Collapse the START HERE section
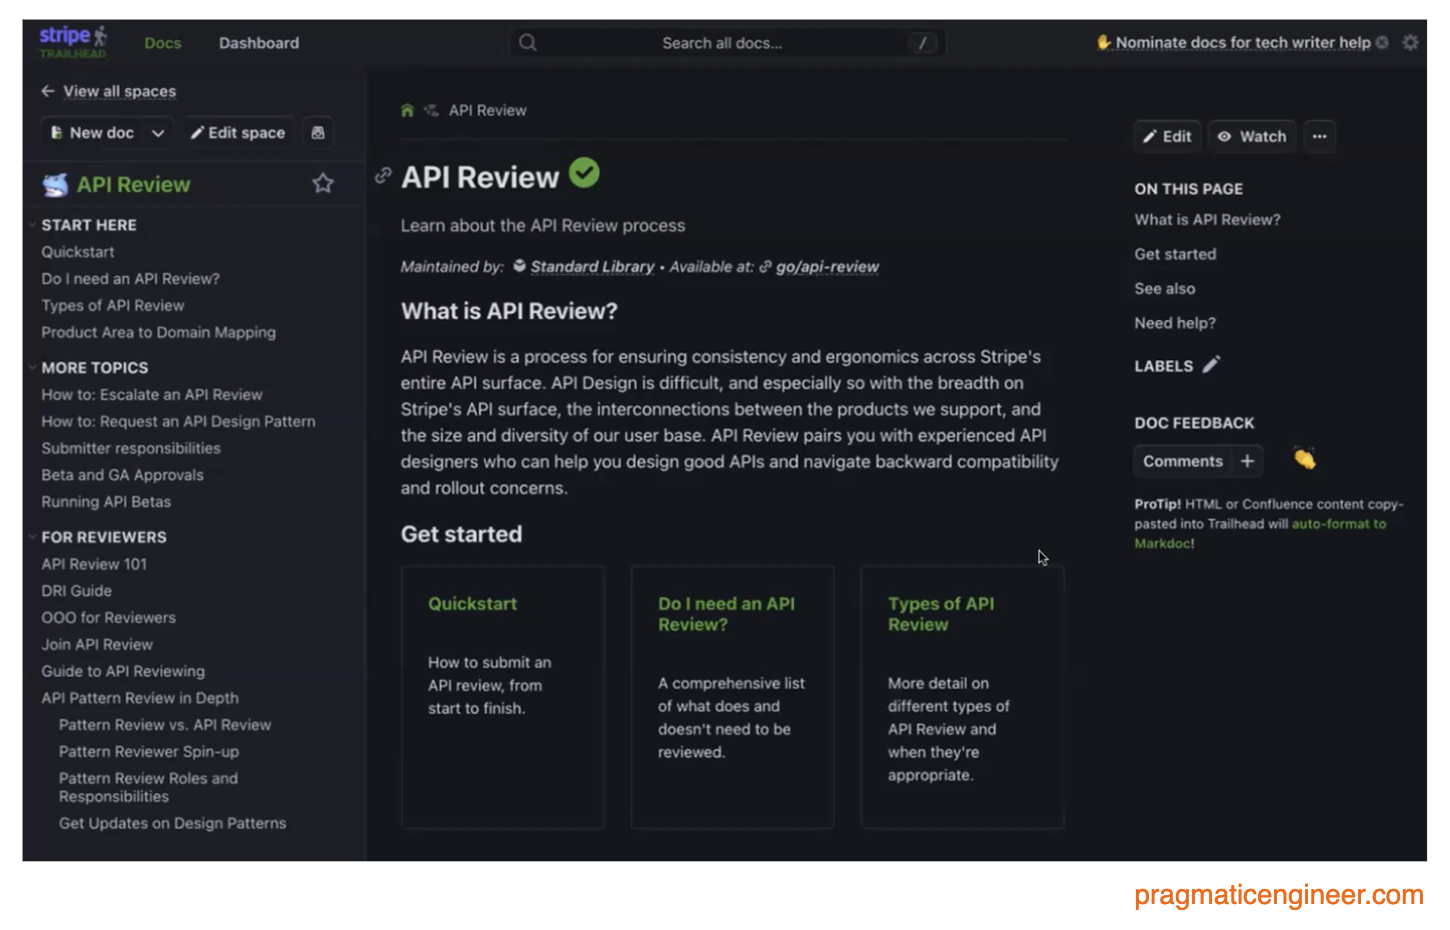Screen dimensions: 1450x930 (33, 225)
